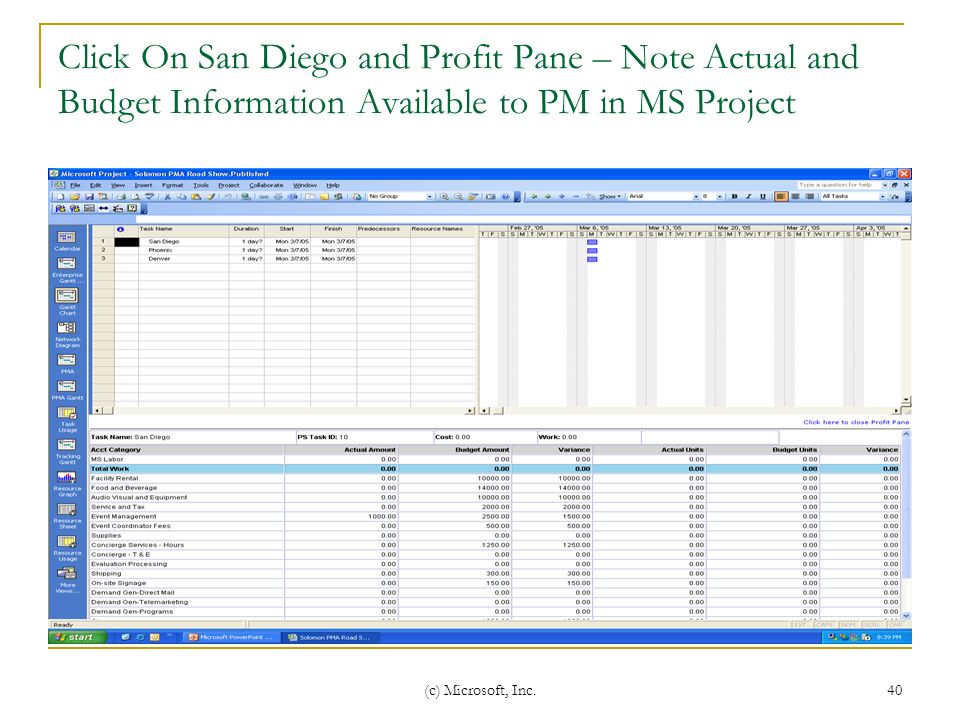The width and height of the screenshot is (960, 720).
Task: Save the project with the floppy icon
Action: (x=89, y=197)
